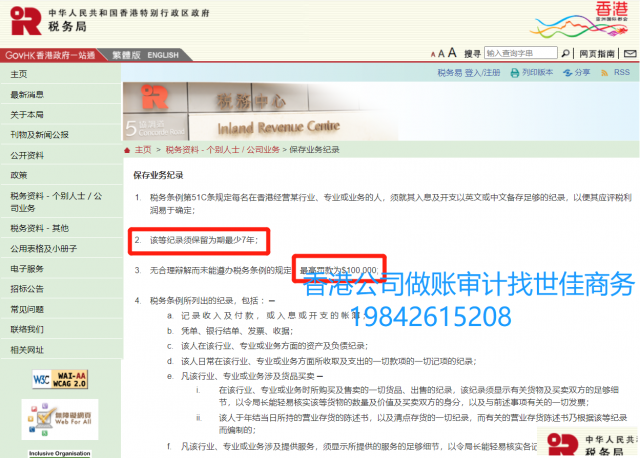Screen dimensions: 640x458
Task: Open 常见问题 in the sidebar
Action: pyautogui.click(x=61, y=309)
